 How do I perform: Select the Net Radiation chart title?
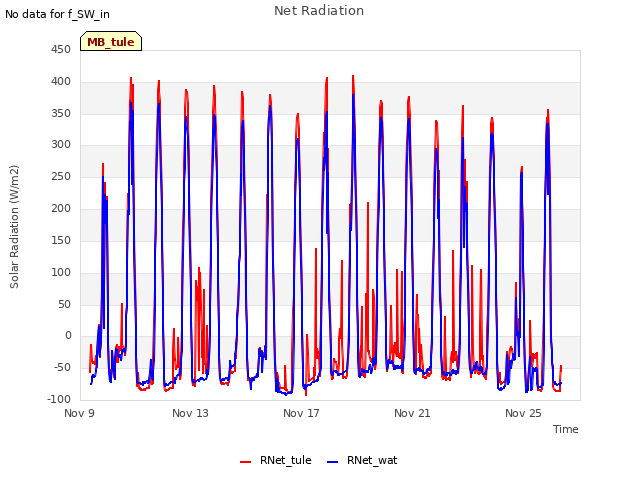coord(319,11)
